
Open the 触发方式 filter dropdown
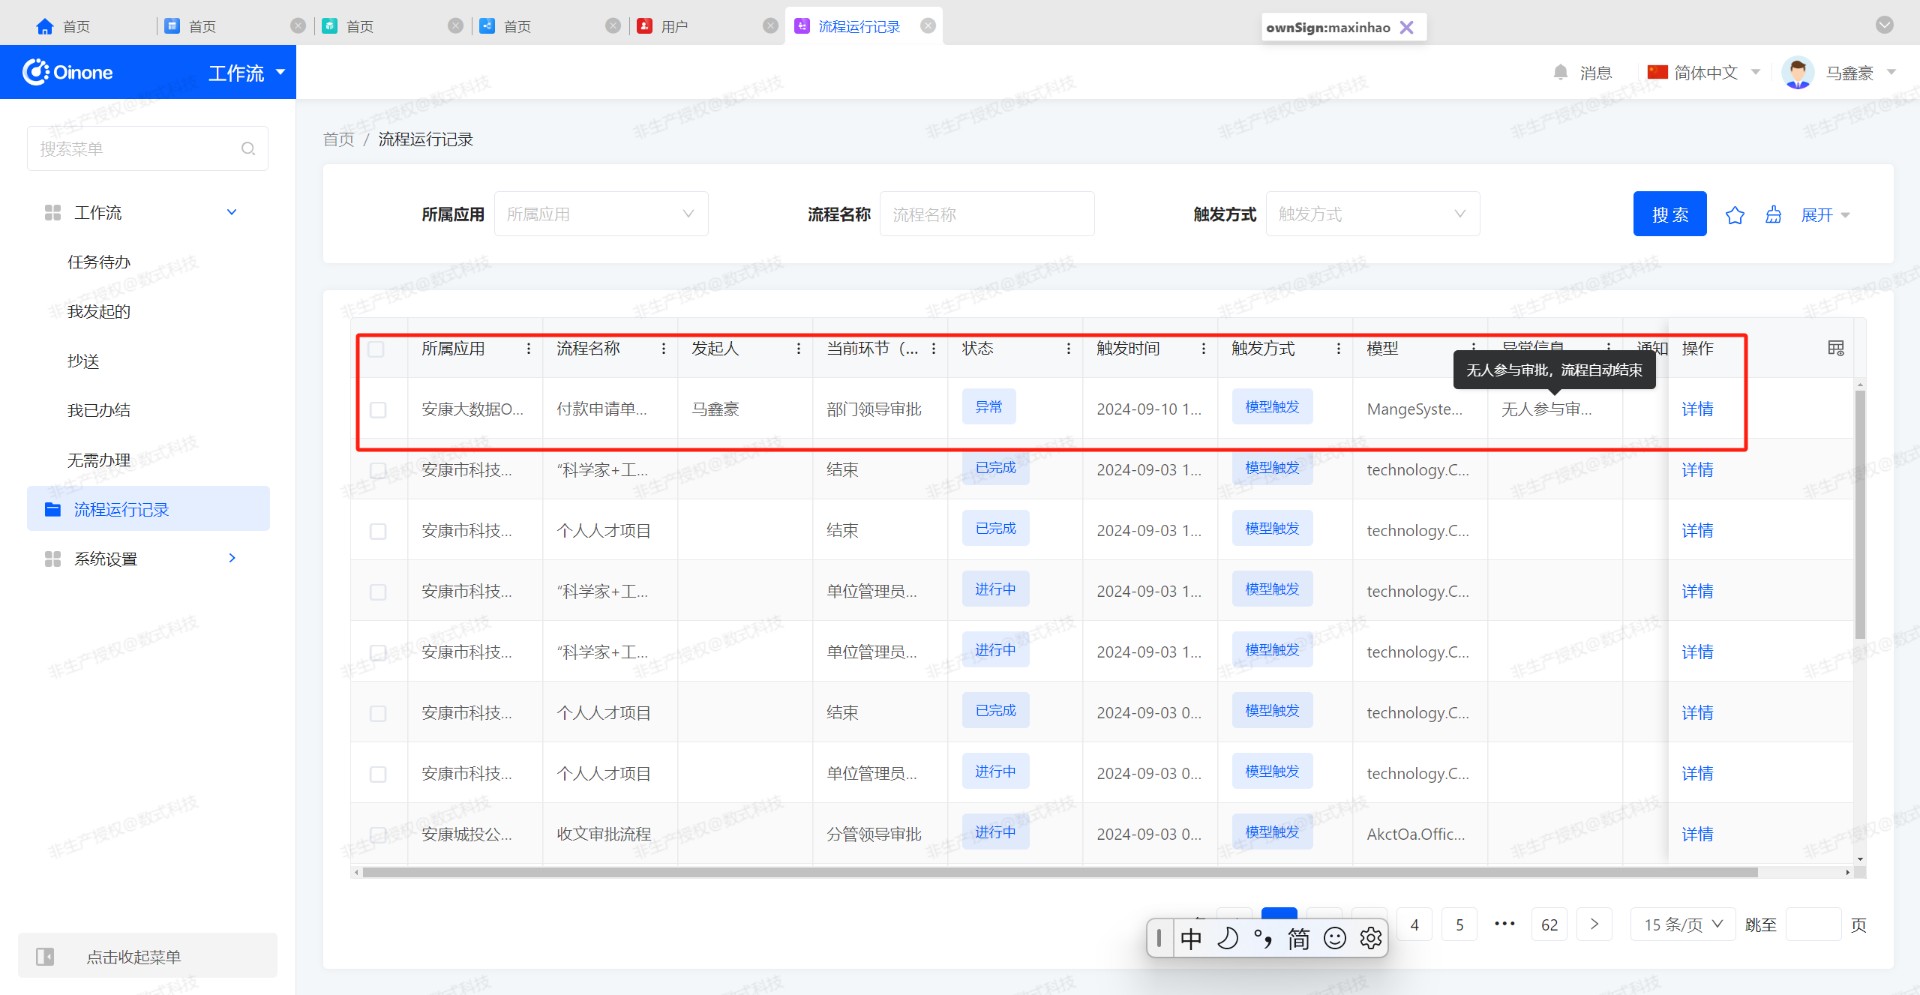tap(1373, 214)
